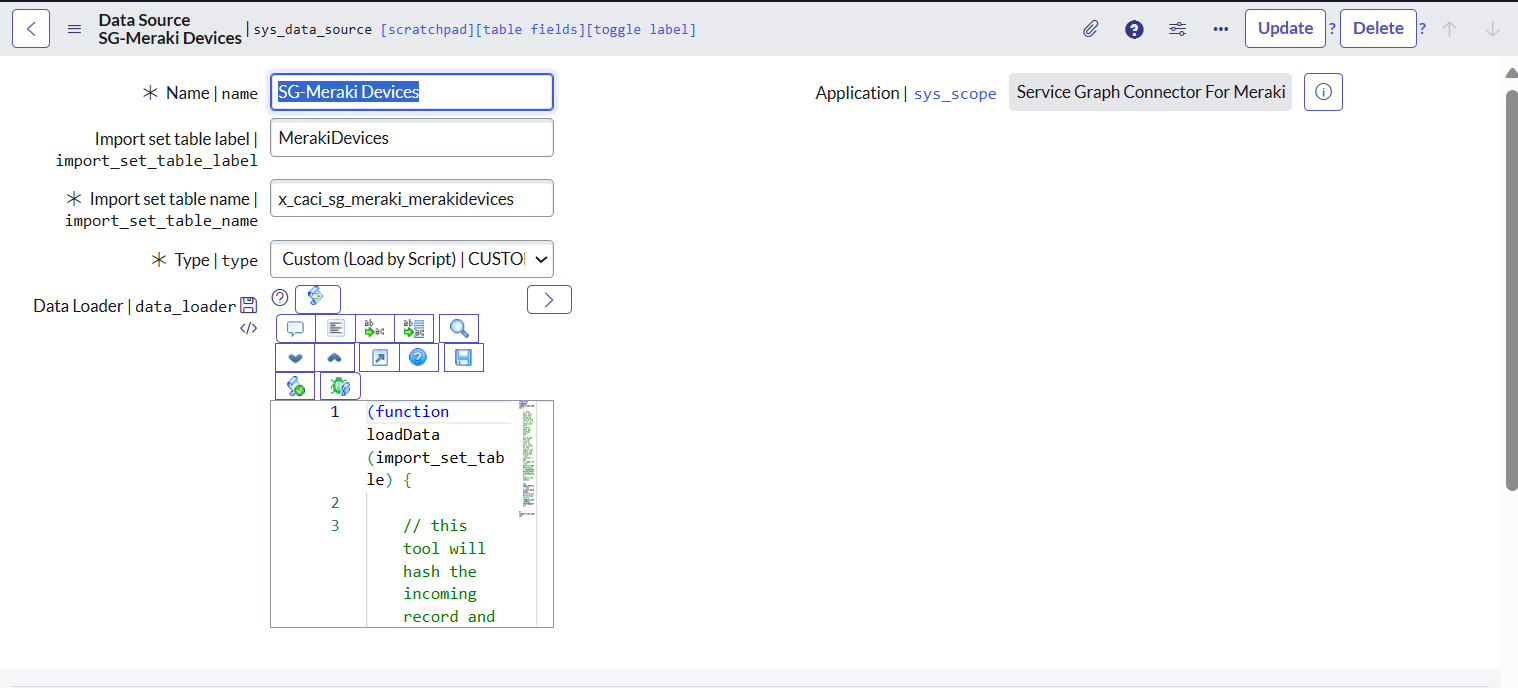Open the additional actions ellipsis menu
Viewport: 1518px width, 688px height.
1220,29
